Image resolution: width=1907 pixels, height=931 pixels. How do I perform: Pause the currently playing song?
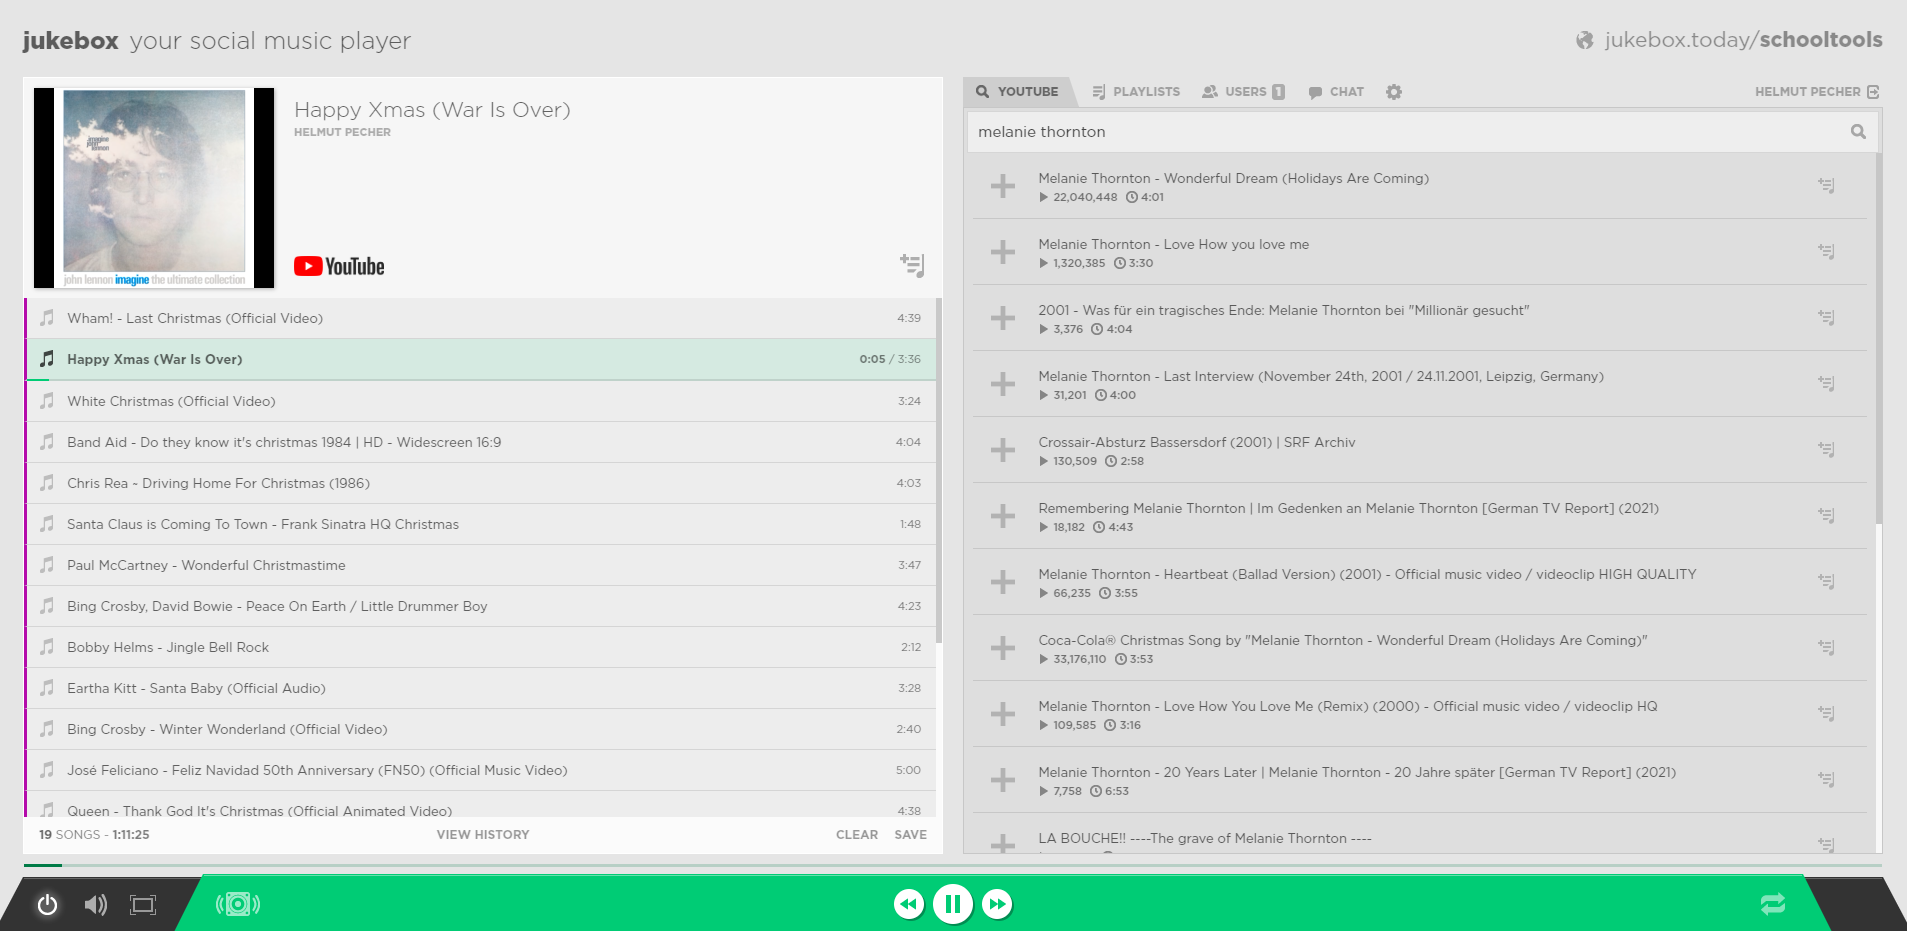(x=953, y=903)
